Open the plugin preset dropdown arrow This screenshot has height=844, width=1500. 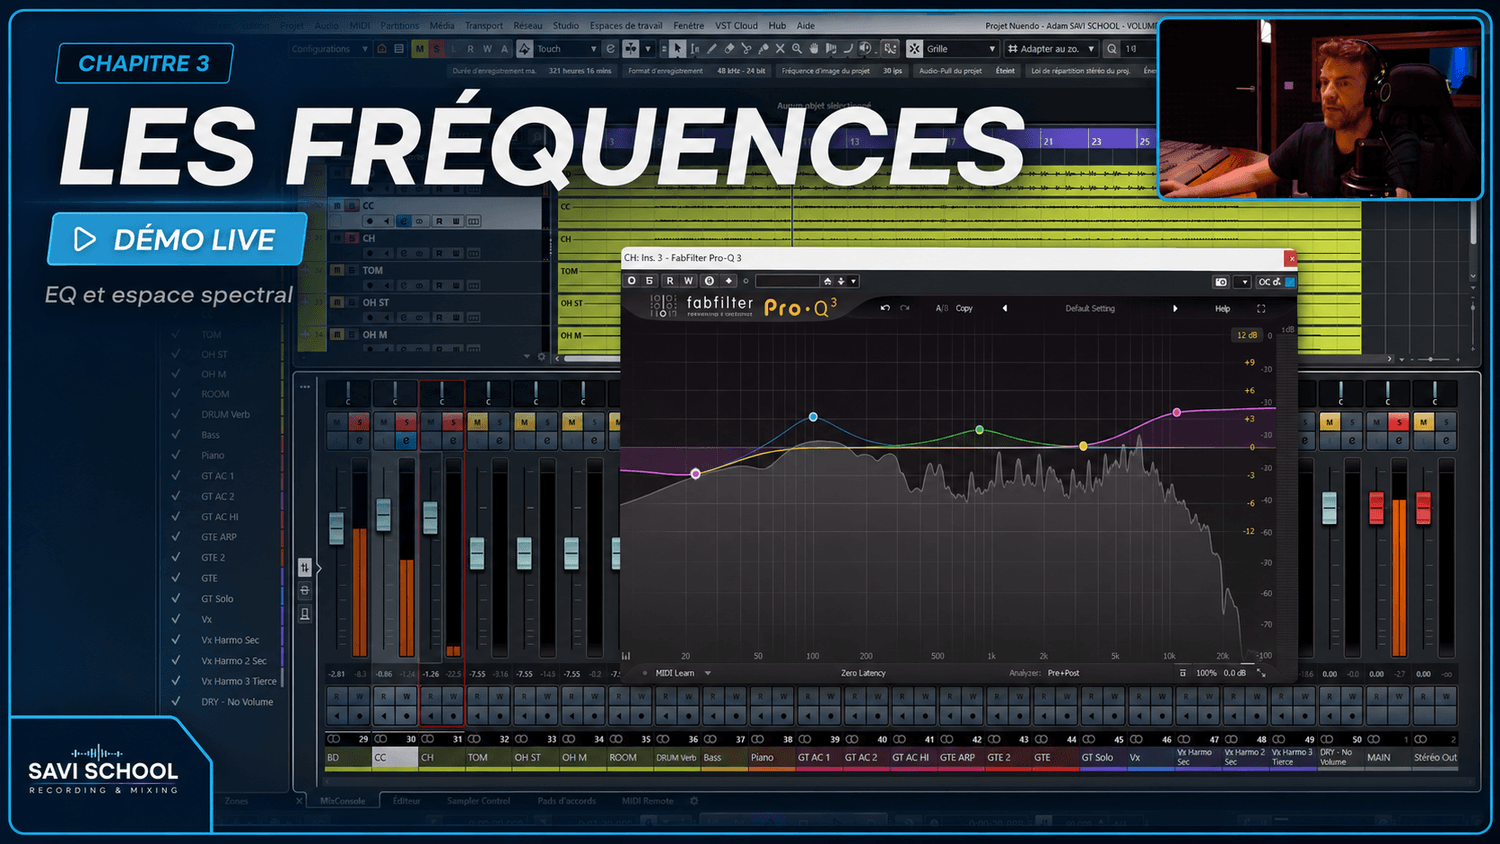(x=853, y=281)
